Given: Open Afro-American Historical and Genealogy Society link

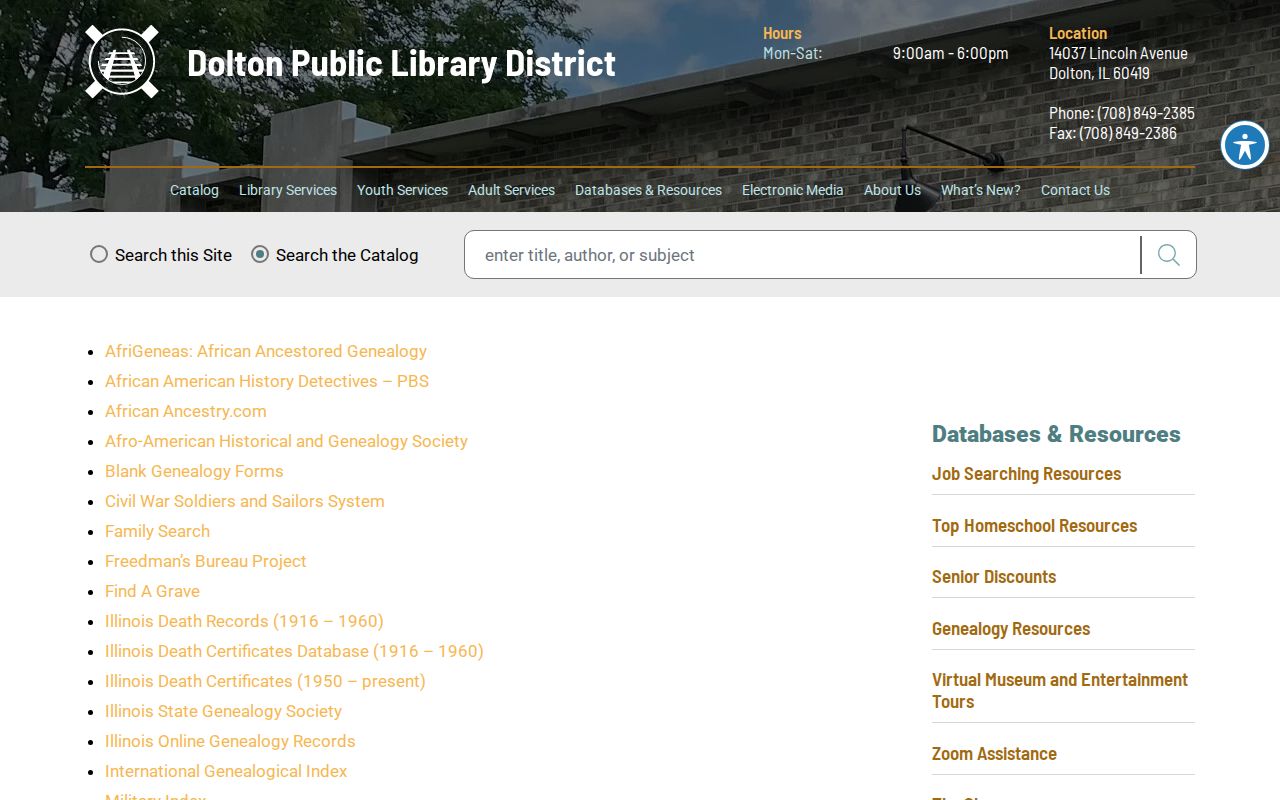Looking at the screenshot, I should click(x=286, y=441).
